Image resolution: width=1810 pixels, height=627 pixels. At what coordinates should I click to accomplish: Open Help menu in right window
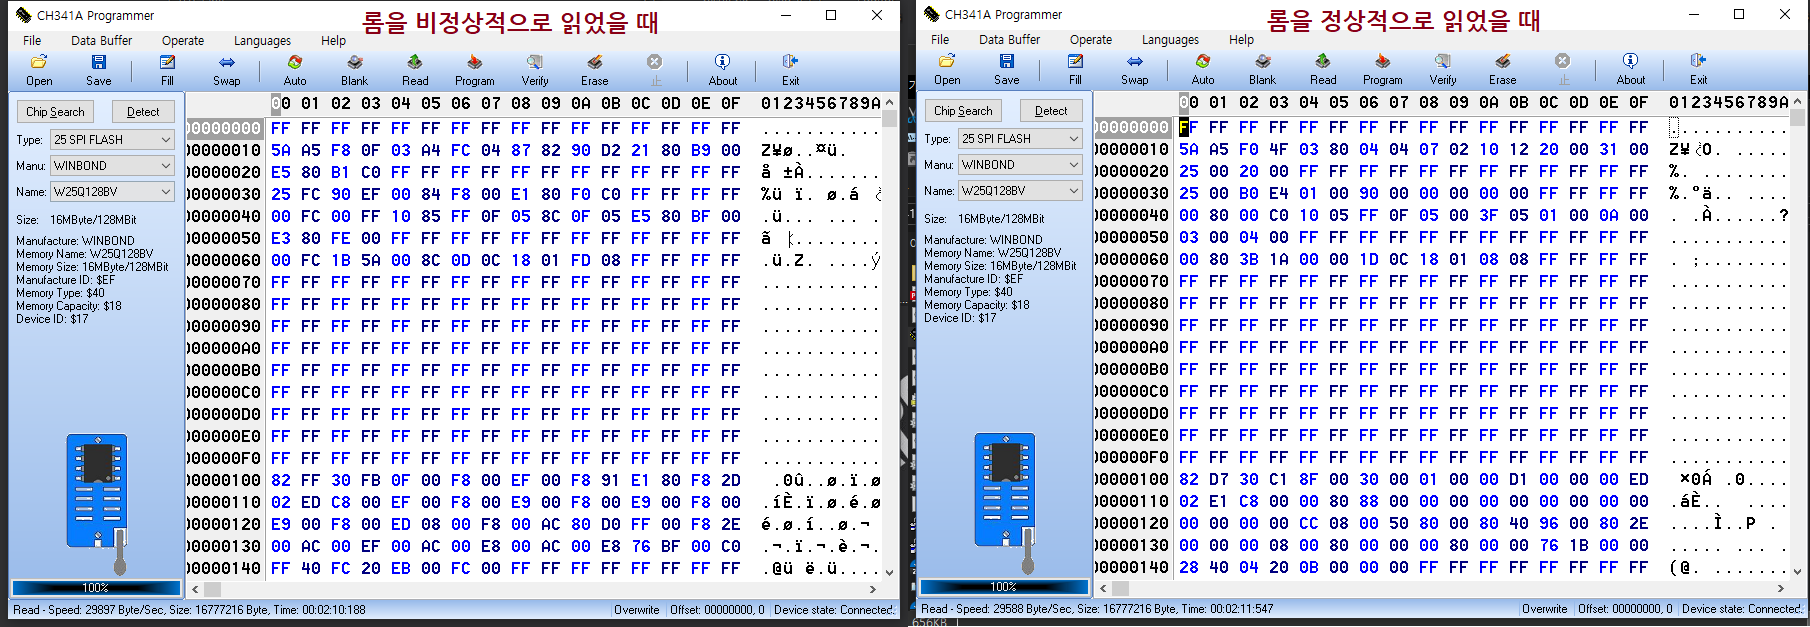[x=1241, y=40]
